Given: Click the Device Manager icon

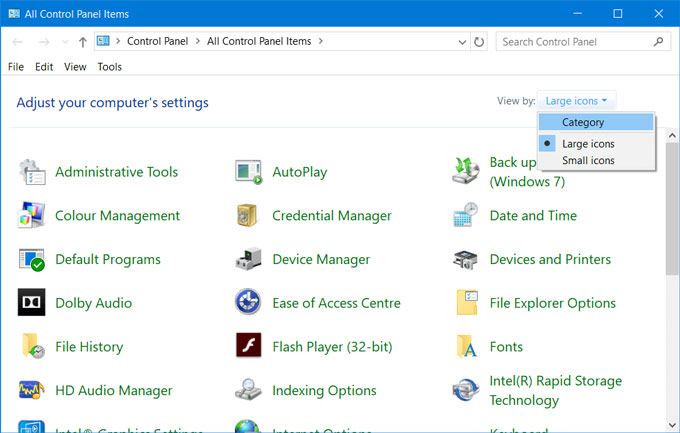Looking at the screenshot, I should coord(248,259).
